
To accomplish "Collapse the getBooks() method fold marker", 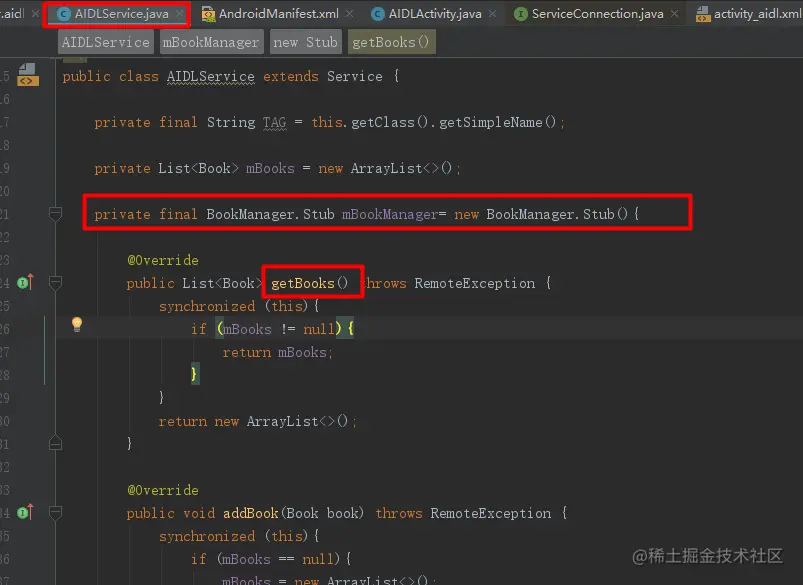I will [x=55, y=282].
